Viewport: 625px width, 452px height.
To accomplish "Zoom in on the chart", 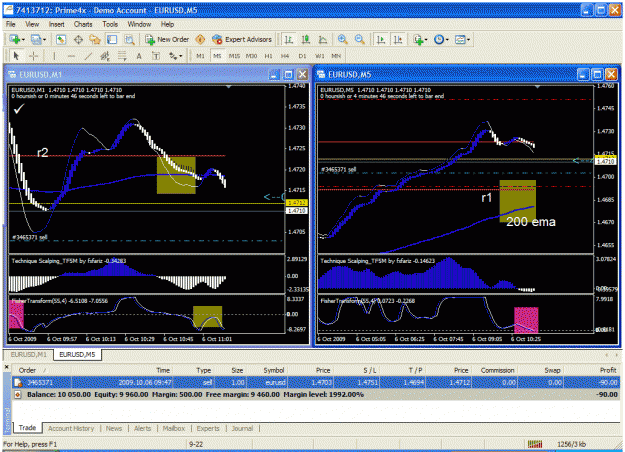I will pos(342,39).
